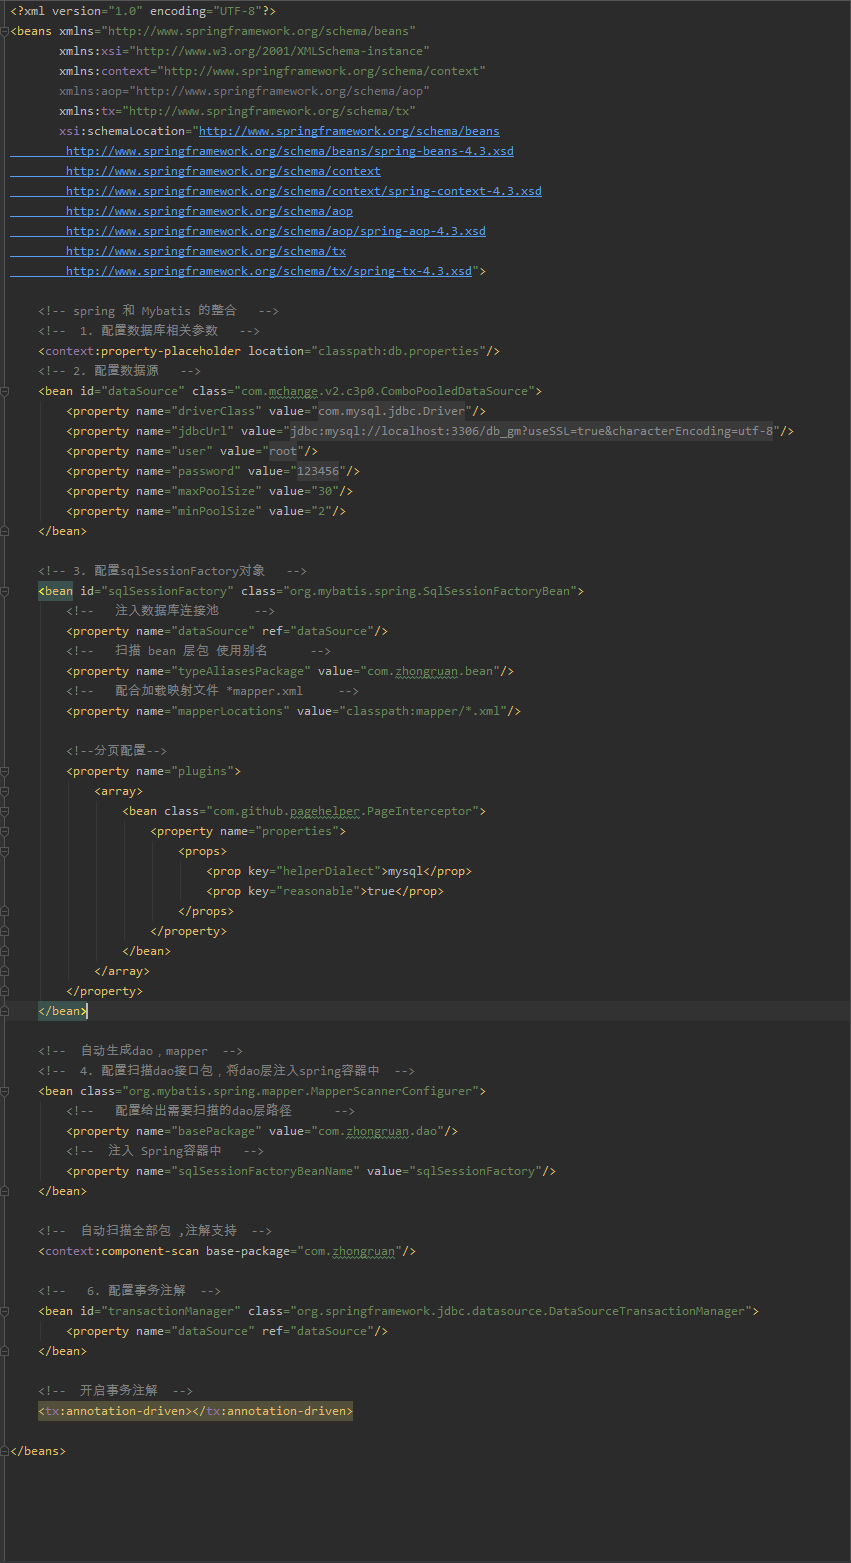This screenshot has width=851, height=1563.
Task: Click the classpath:mapper/*.xml value
Action: [x=425, y=711]
